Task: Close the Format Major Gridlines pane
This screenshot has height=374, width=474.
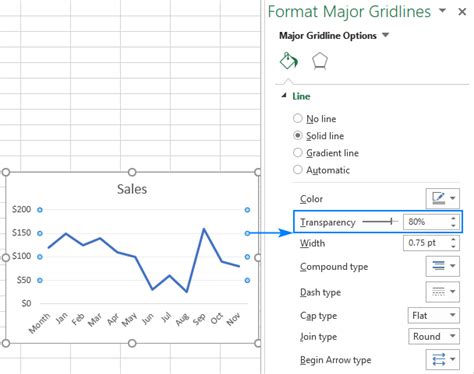Action: tap(462, 12)
